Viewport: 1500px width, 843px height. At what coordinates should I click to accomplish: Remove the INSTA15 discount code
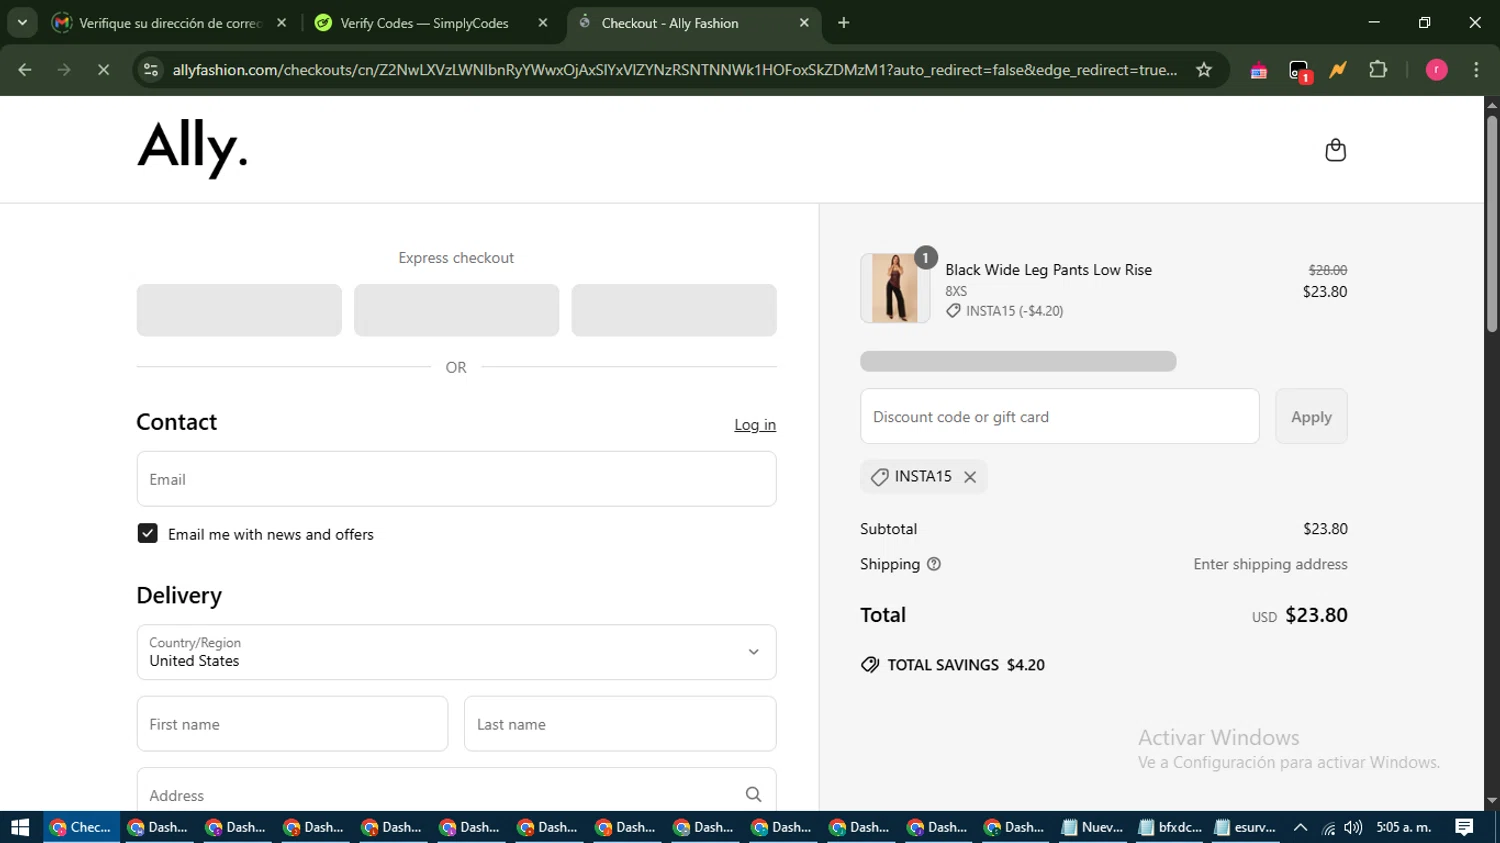(x=970, y=477)
